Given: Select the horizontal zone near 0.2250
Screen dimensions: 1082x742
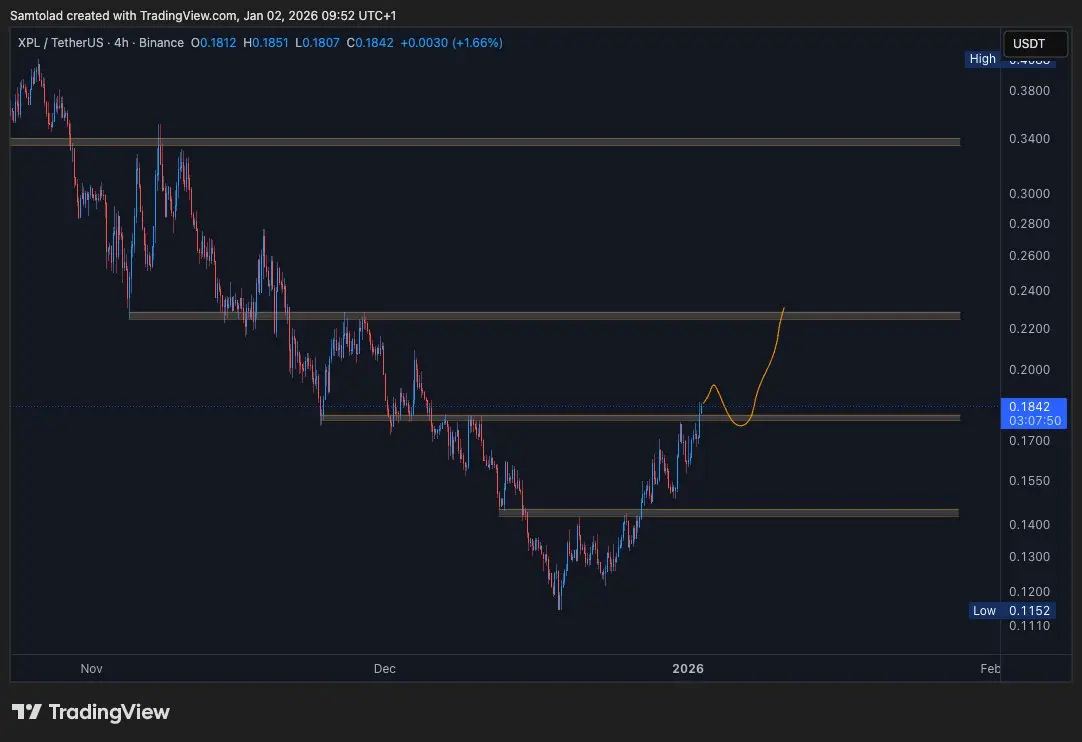Looking at the screenshot, I should (544, 316).
